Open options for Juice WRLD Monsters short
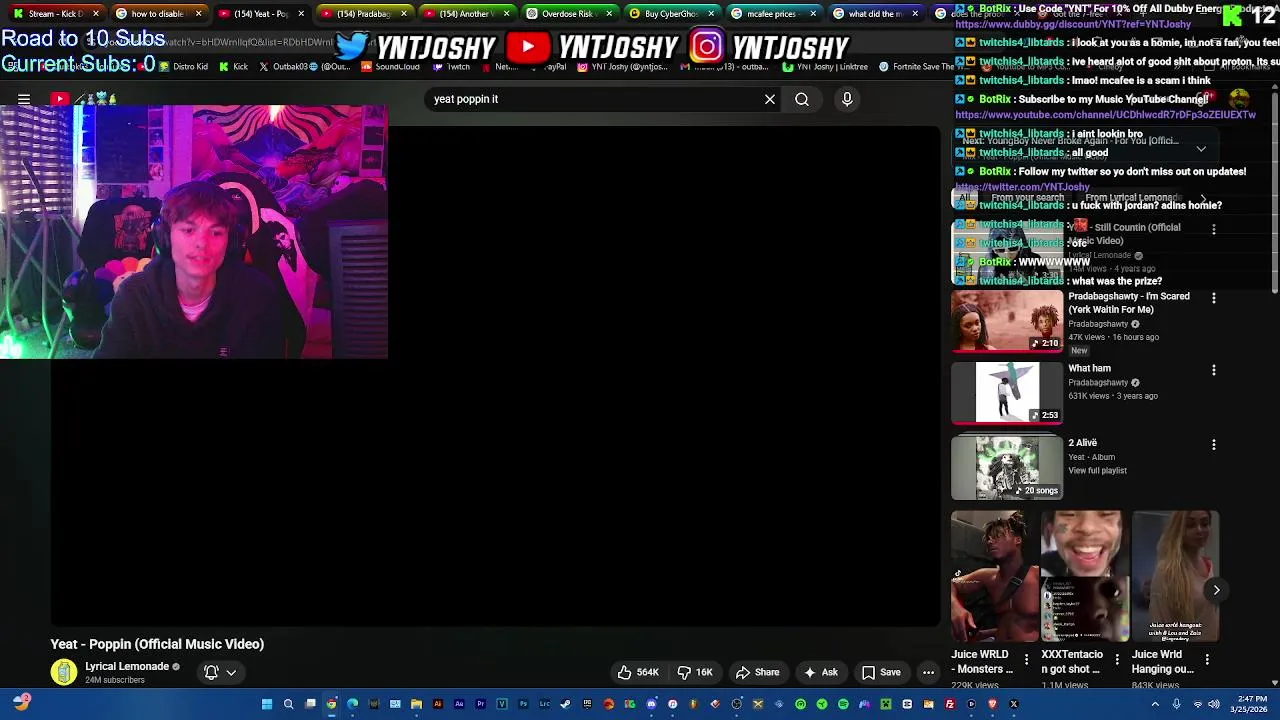This screenshot has width=1280, height=720. click(x=1026, y=658)
